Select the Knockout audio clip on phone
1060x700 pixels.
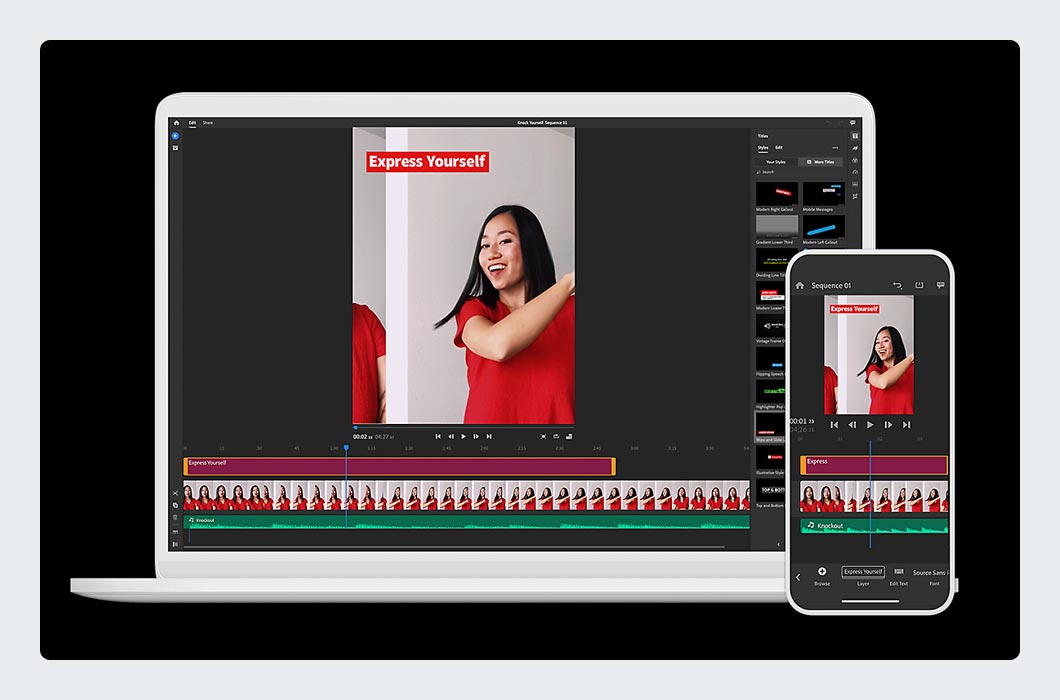click(x=874, y=526)
